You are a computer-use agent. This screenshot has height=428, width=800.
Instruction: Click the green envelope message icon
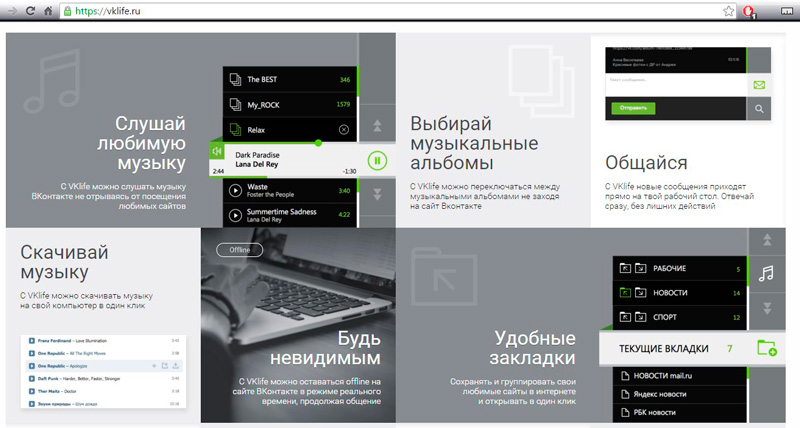click(759, 85)
